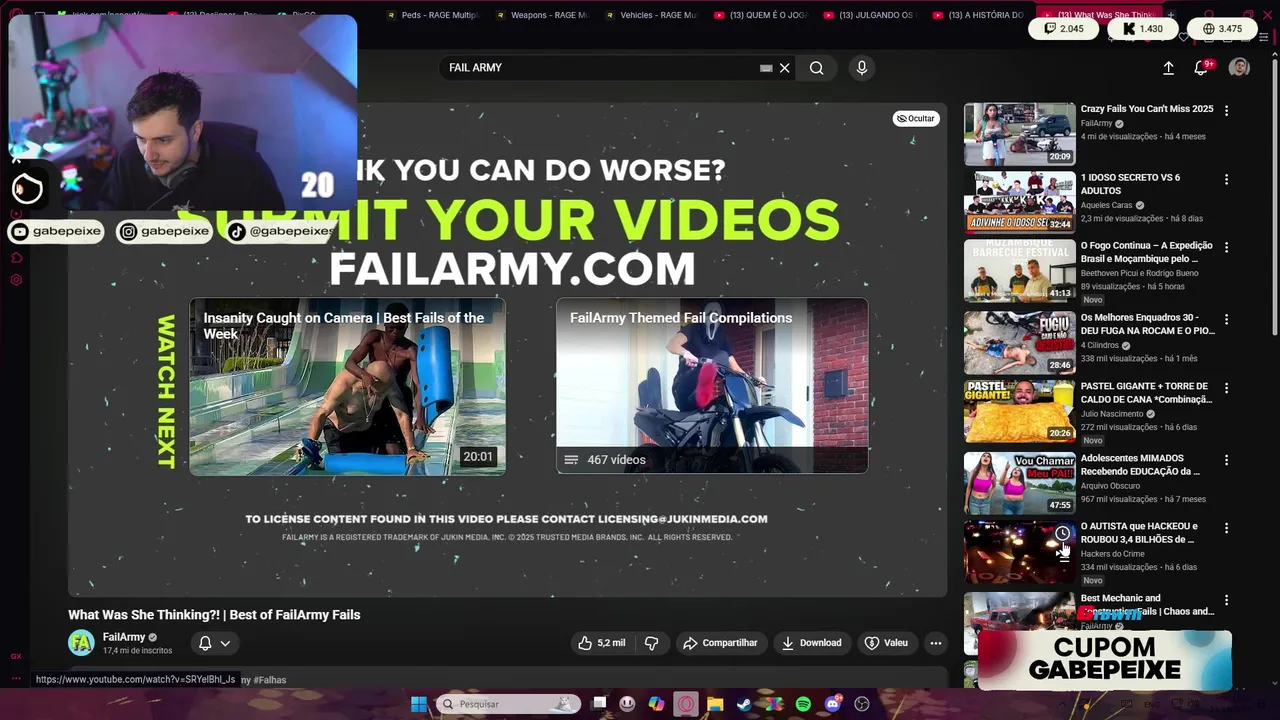Screen dimensions: 1280x720
Task: Open Crazy Fails You Can't Miss 2025 thumbnail
Action: [1019, 134]
